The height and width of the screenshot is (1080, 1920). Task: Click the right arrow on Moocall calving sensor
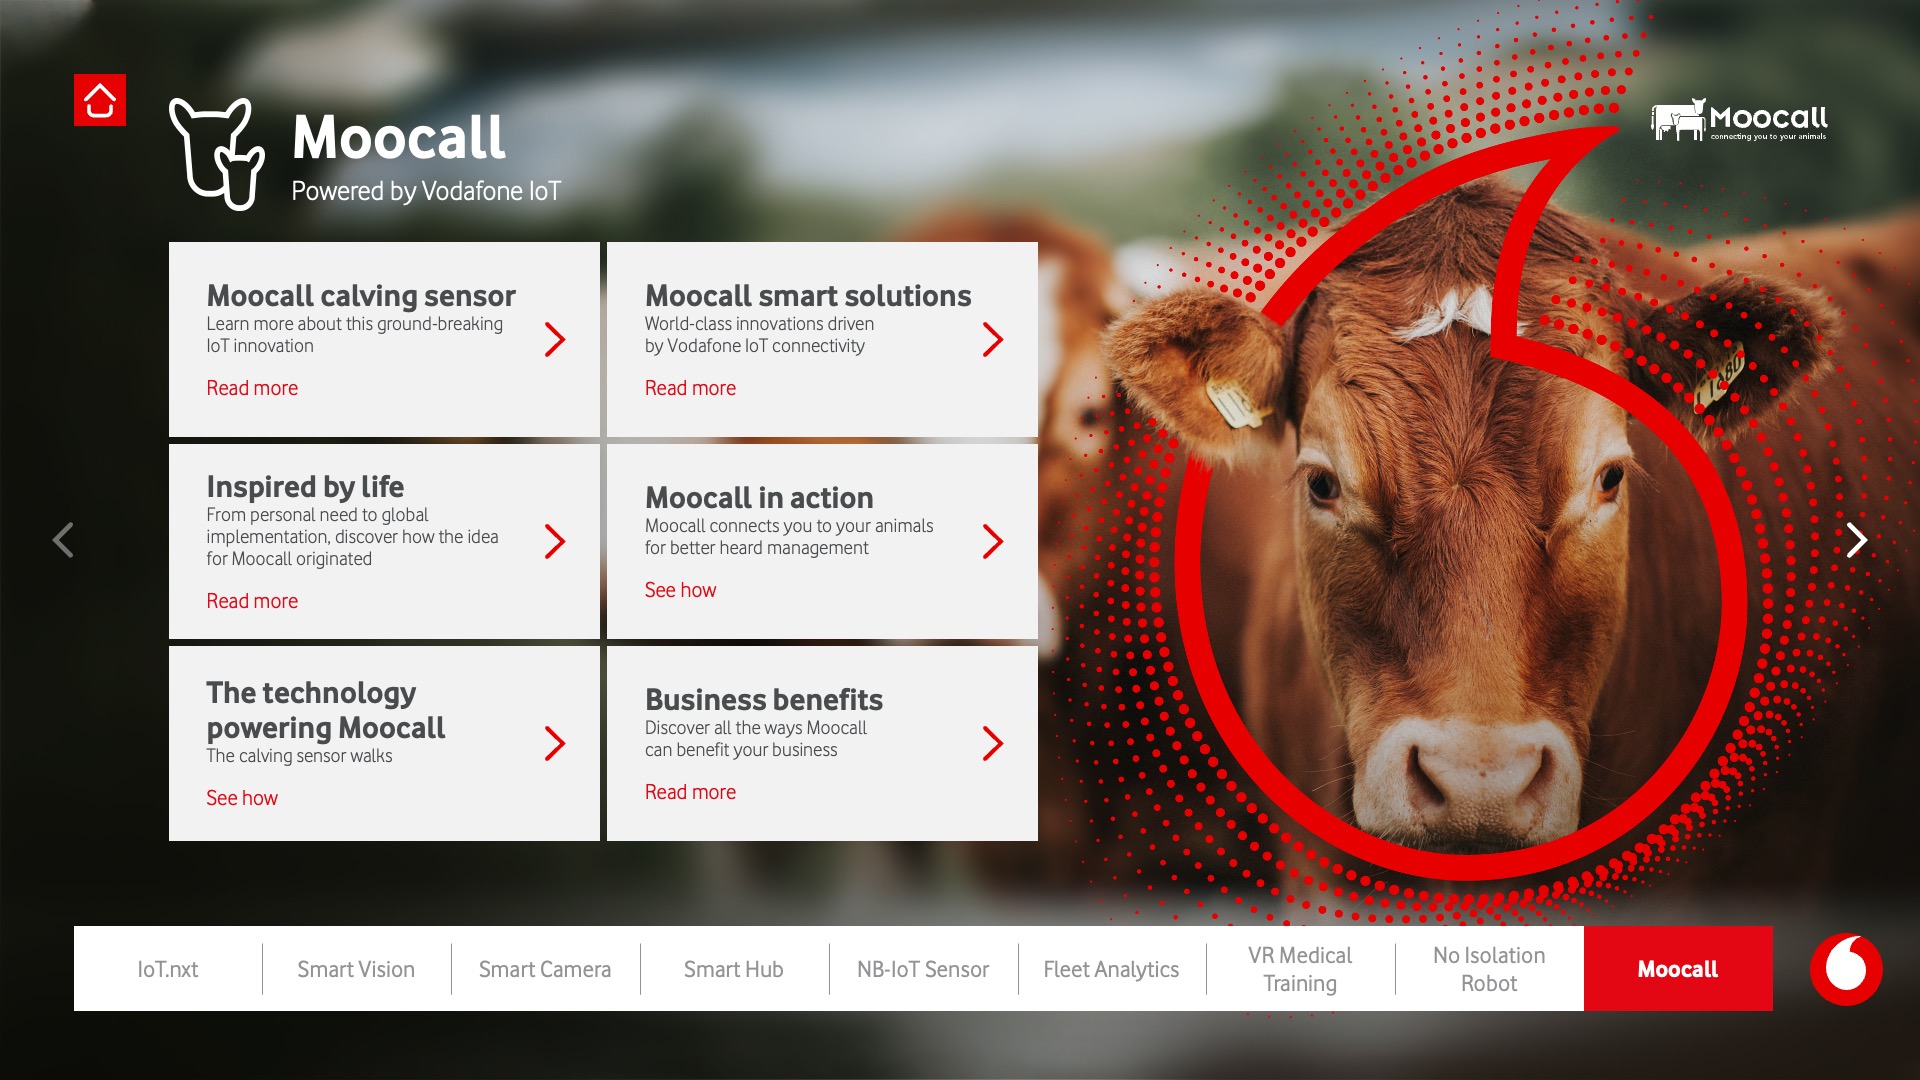tap(558, 339)
